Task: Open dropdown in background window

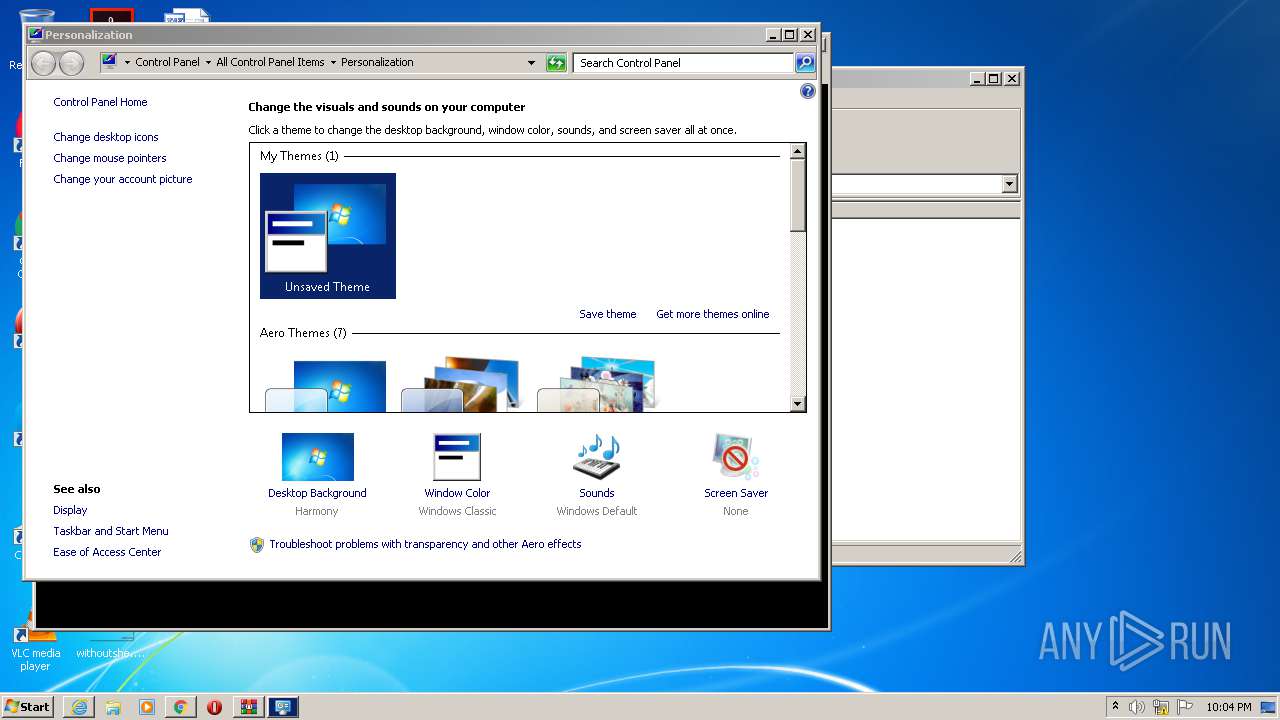Action: coord(1009,184)
